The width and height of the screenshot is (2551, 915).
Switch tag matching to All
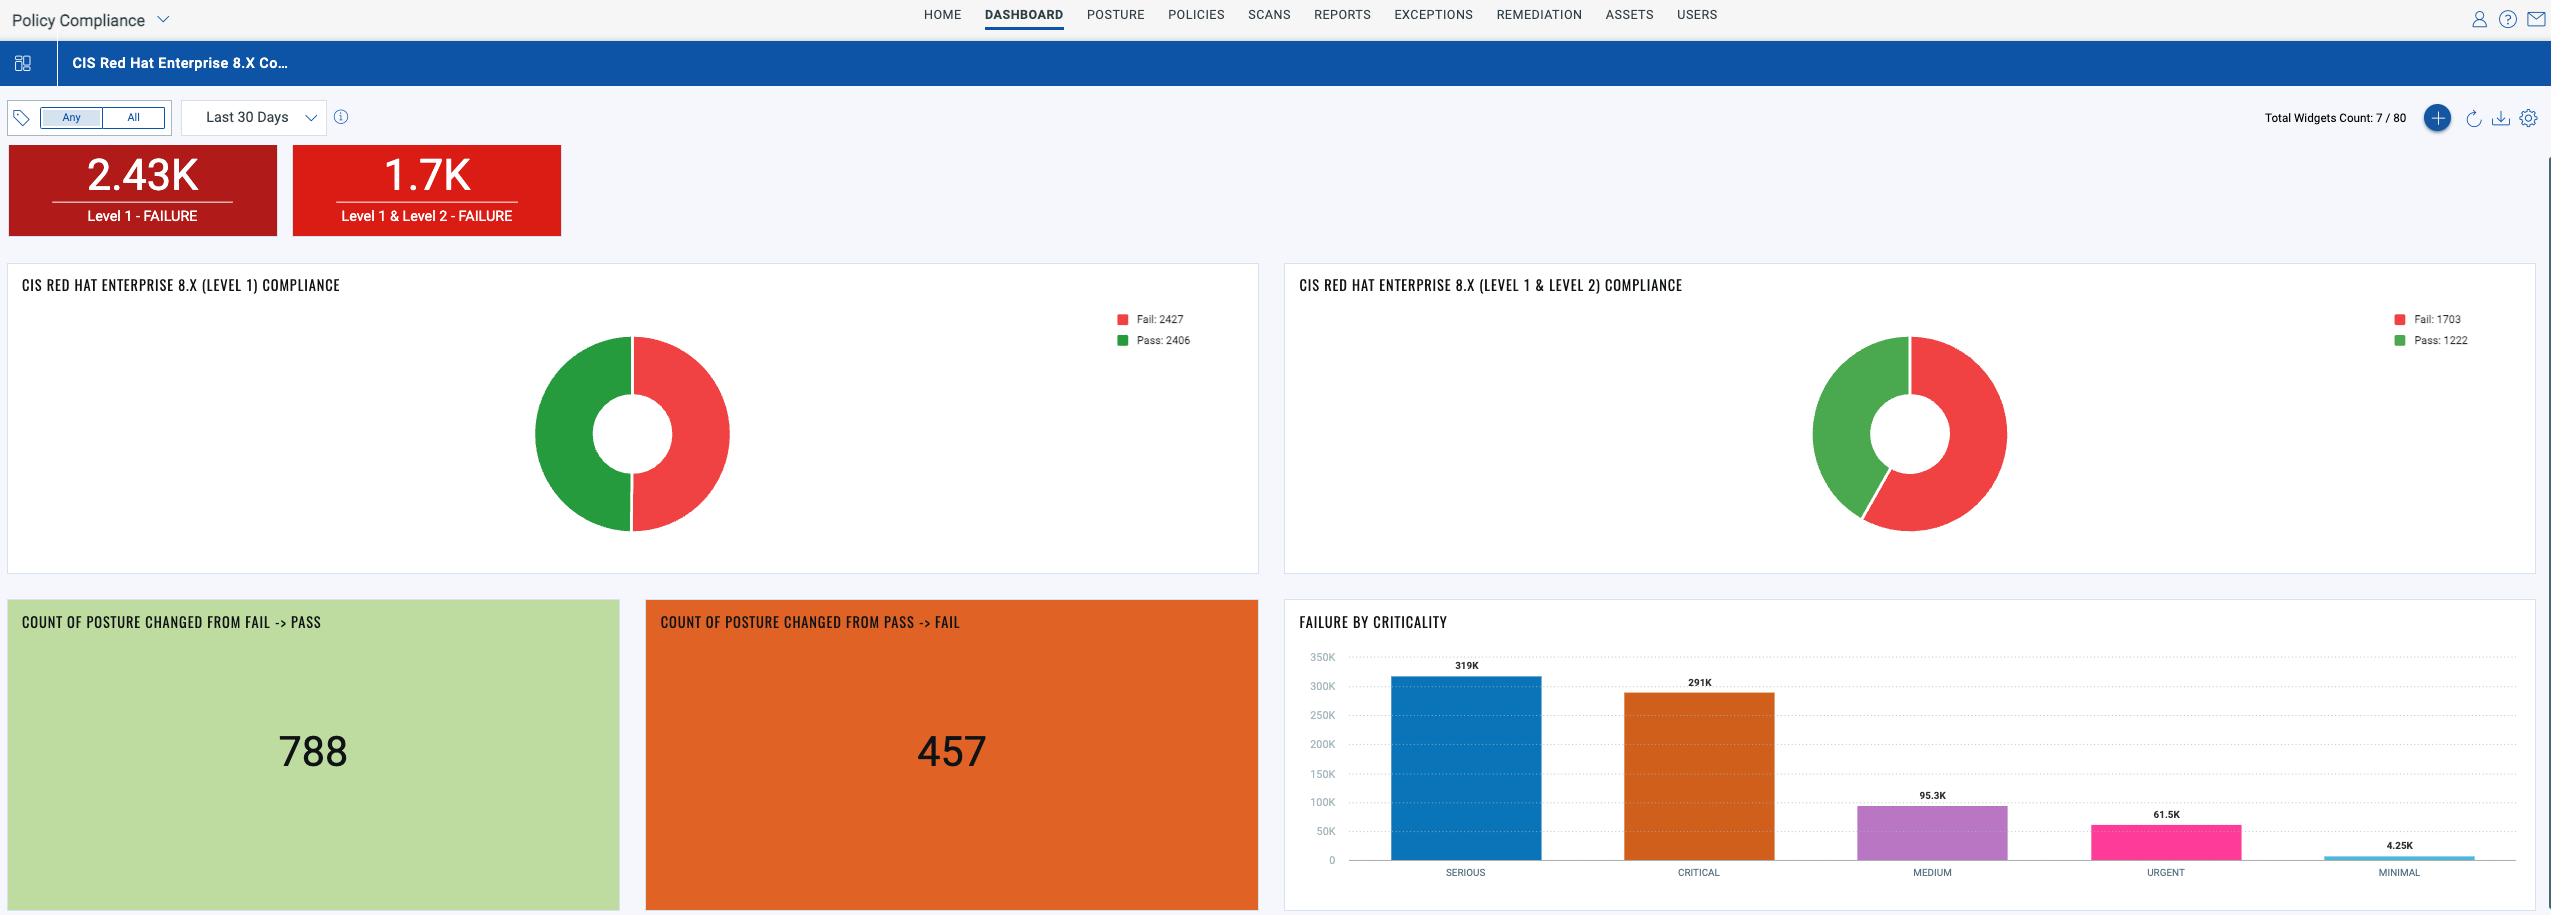pyautogui.click(x=134, y=117)
